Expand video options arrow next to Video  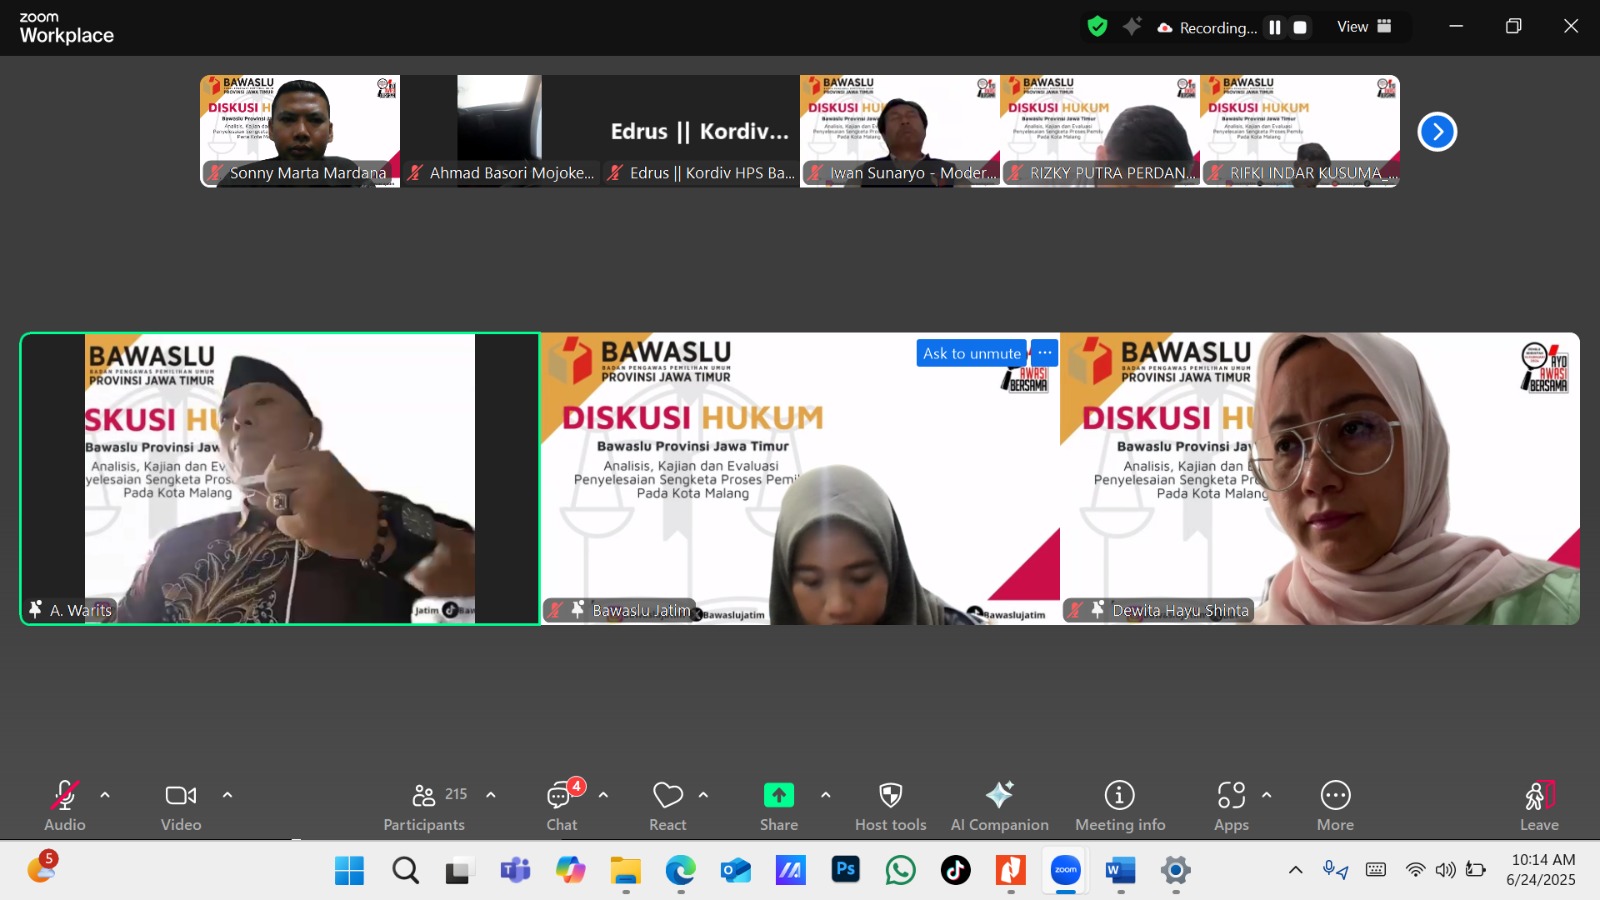point(227,795)
